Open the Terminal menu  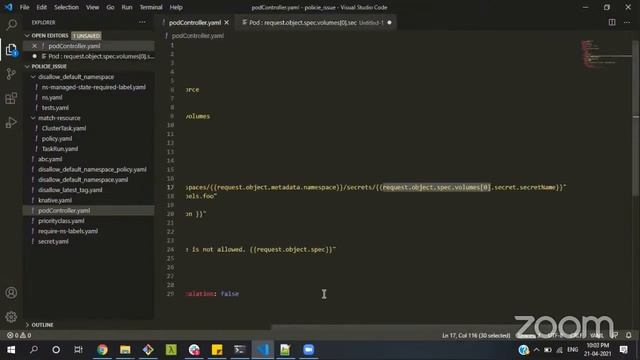pyautogui.click(x=151, y=7)
